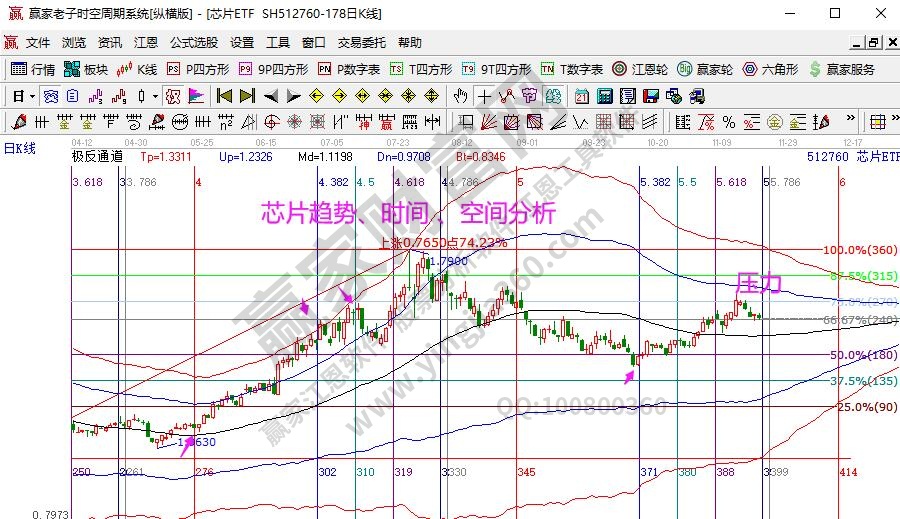Toggle the crosshair cursor mode
Screen dimensions: 900x519
[x=484, y=96]
